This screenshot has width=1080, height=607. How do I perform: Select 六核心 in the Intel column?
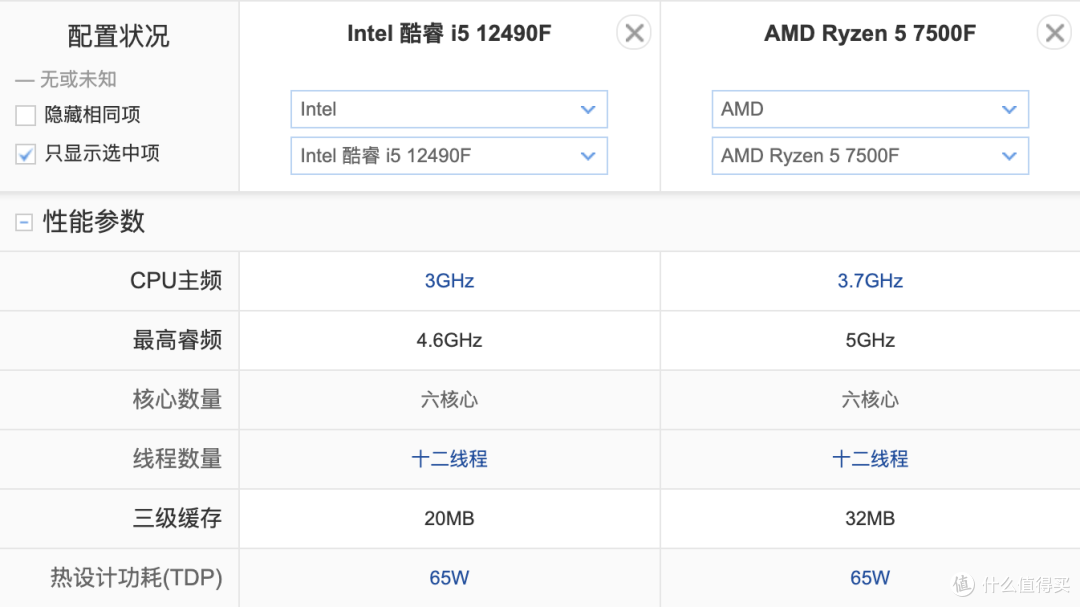[x=449, y=400]
